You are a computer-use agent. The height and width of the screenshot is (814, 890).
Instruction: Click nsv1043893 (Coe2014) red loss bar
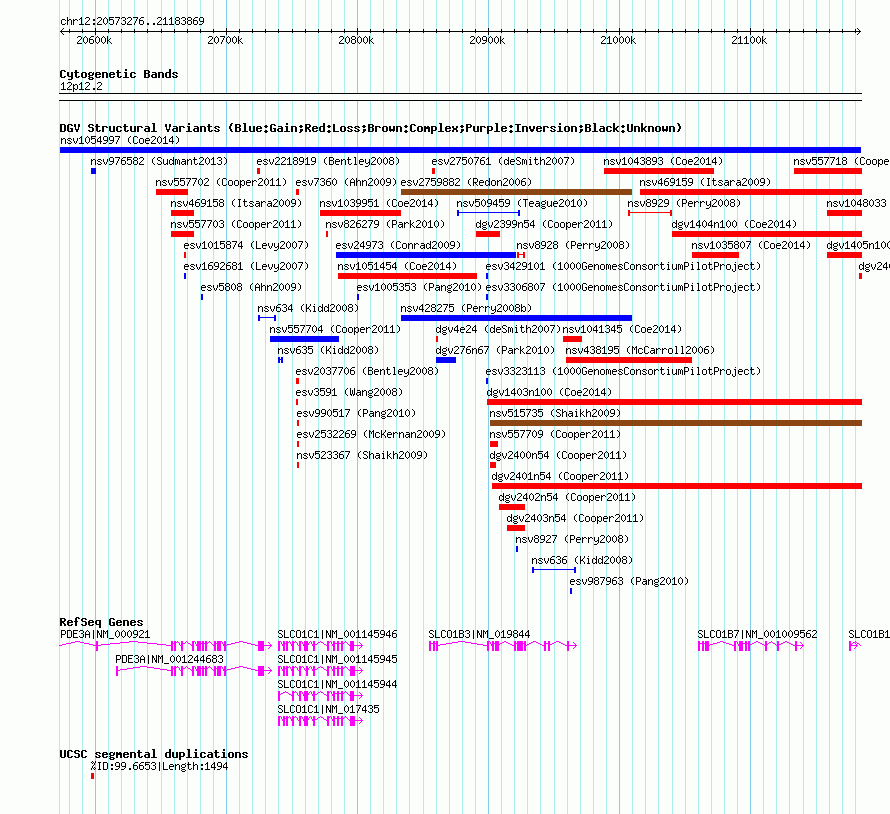pos(659,171)
